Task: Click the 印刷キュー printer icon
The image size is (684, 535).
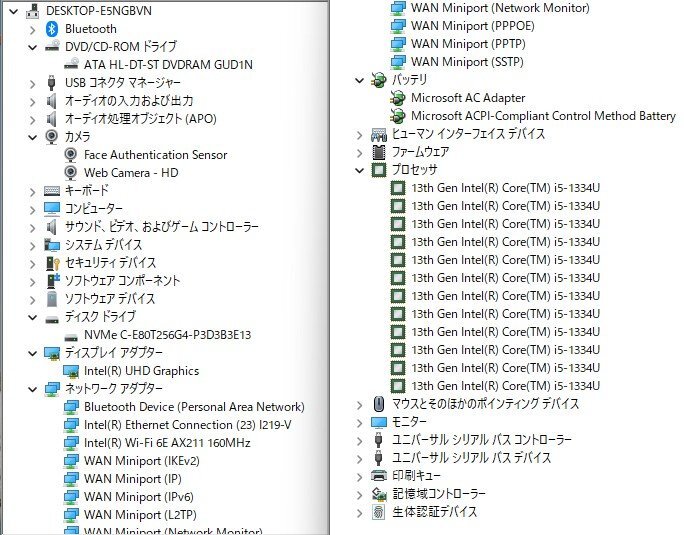Action: [x=379, y=476]
